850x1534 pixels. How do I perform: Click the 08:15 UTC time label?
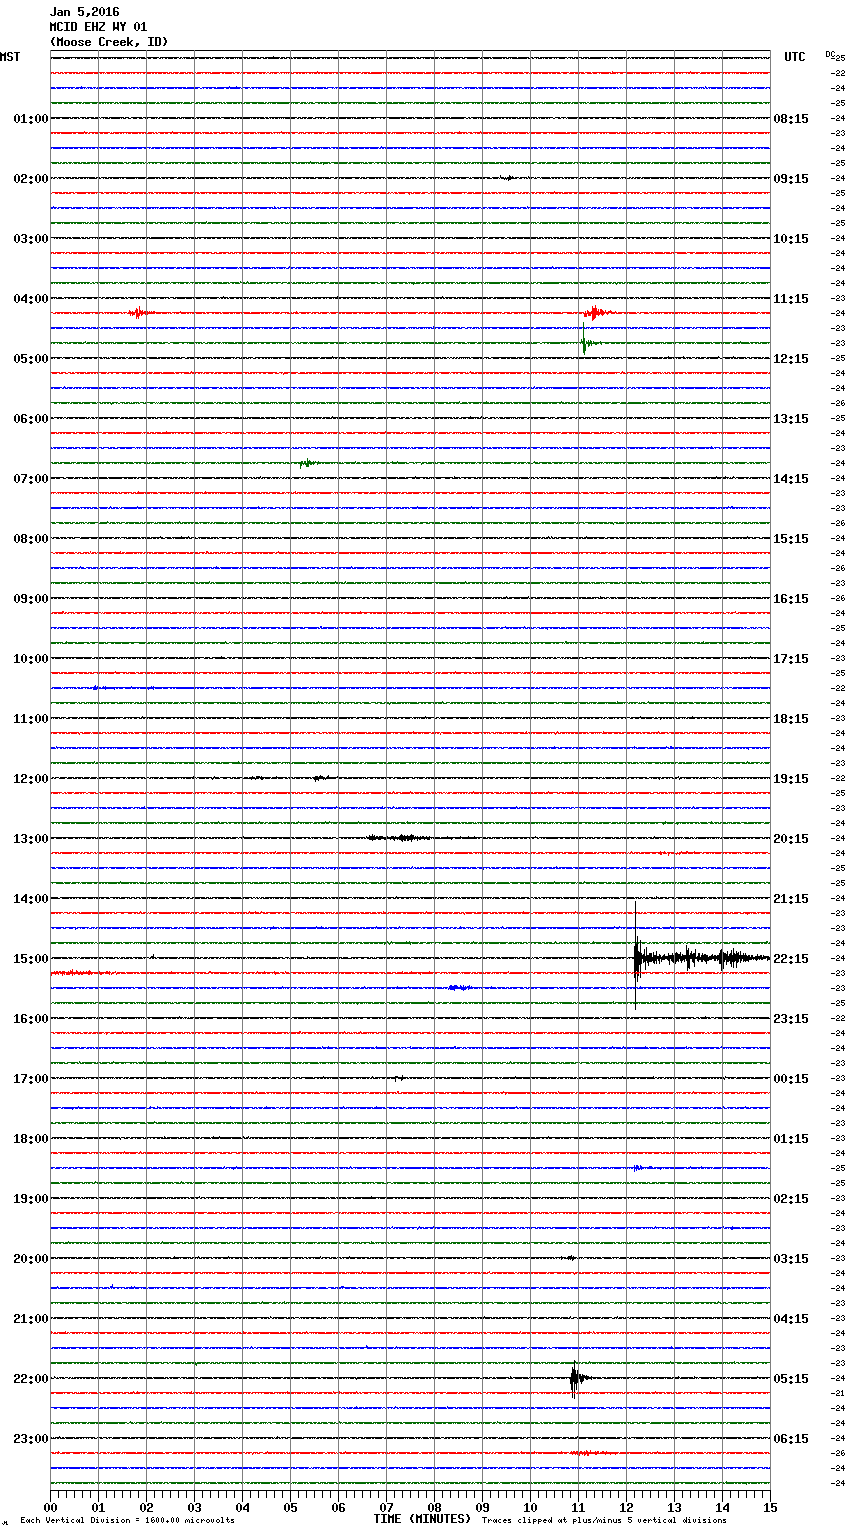tap(791, 119)
